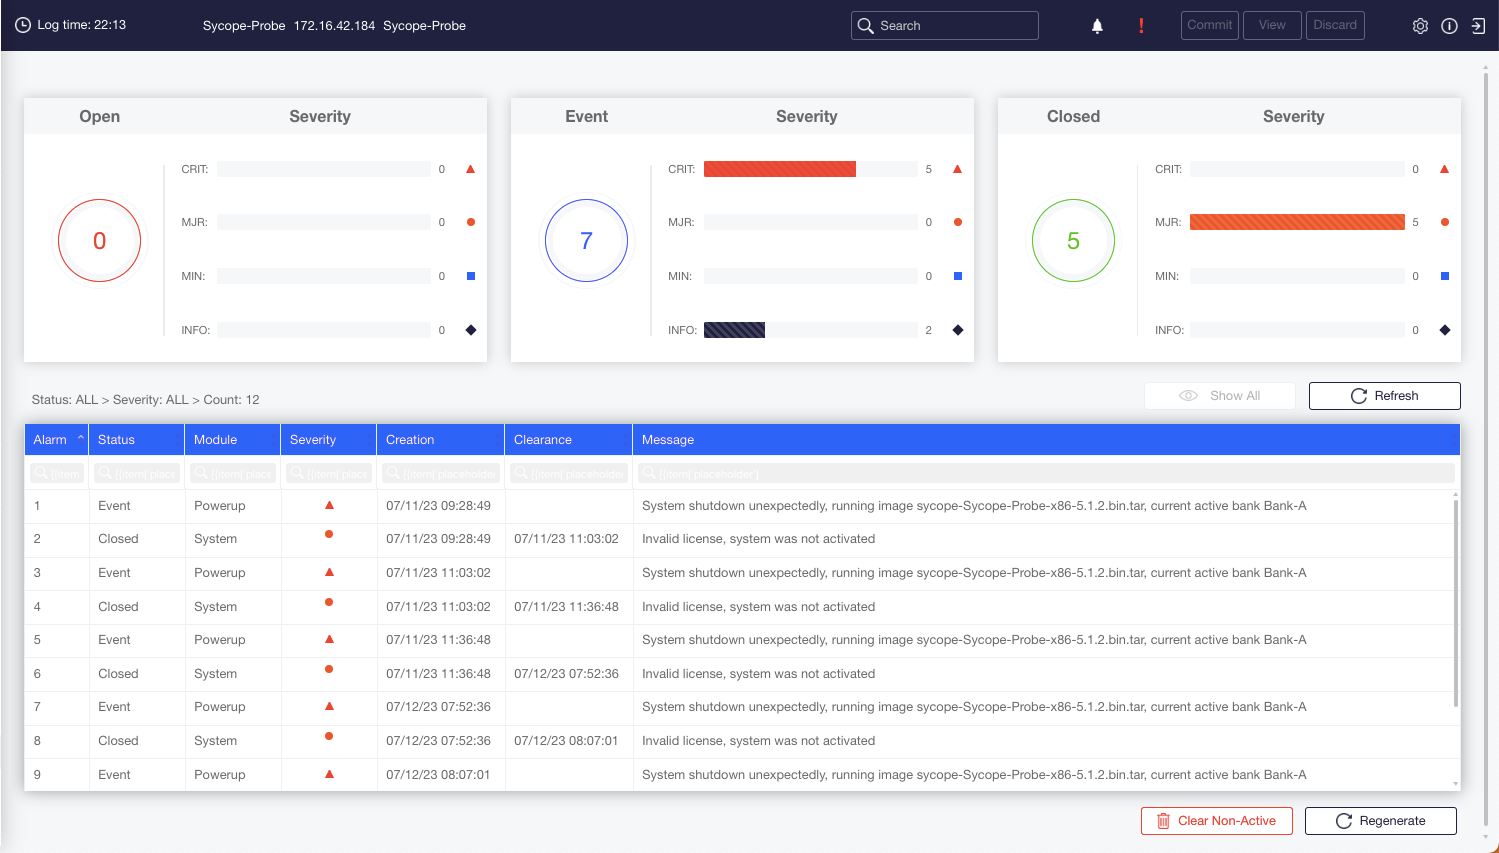Click the Event panel CRIT triangle icon
Image resolution: width=1499 pixels, height=853 pixels.
pyautogui.click(x=957, y=169)
